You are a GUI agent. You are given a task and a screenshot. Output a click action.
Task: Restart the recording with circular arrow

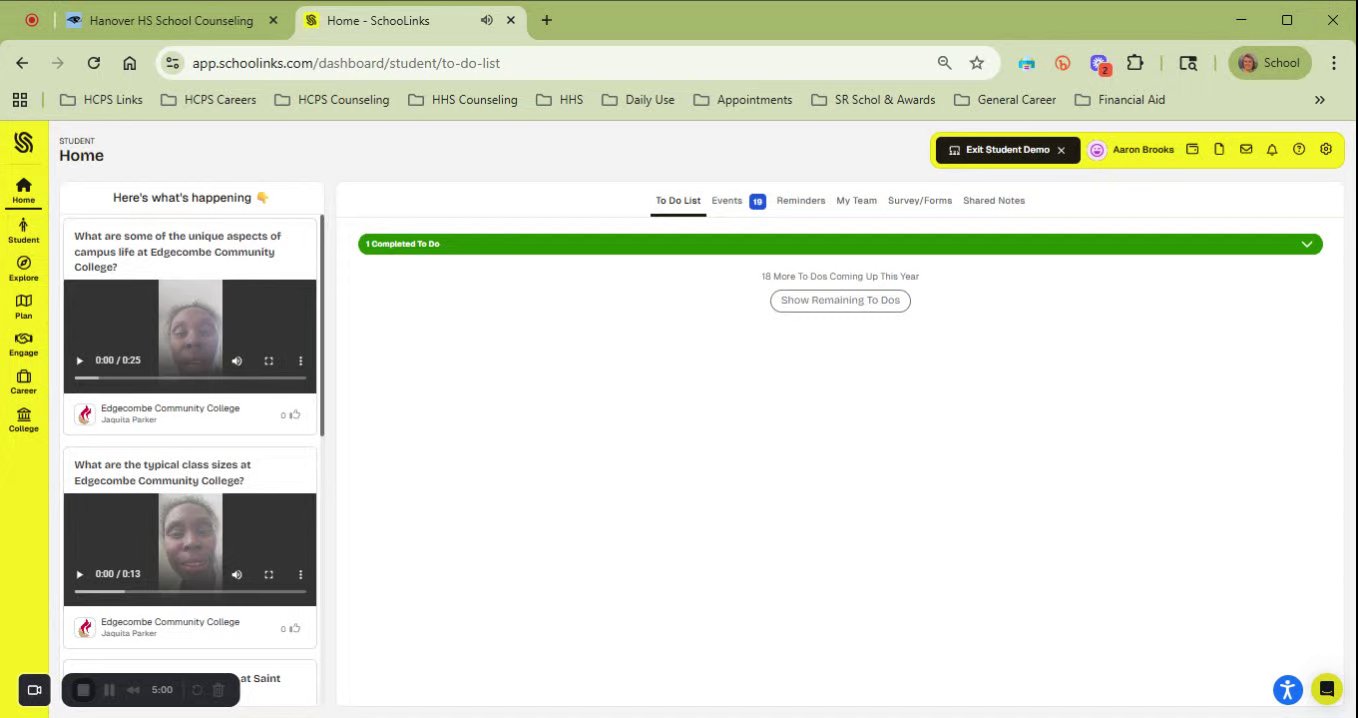tap(197, 690)
